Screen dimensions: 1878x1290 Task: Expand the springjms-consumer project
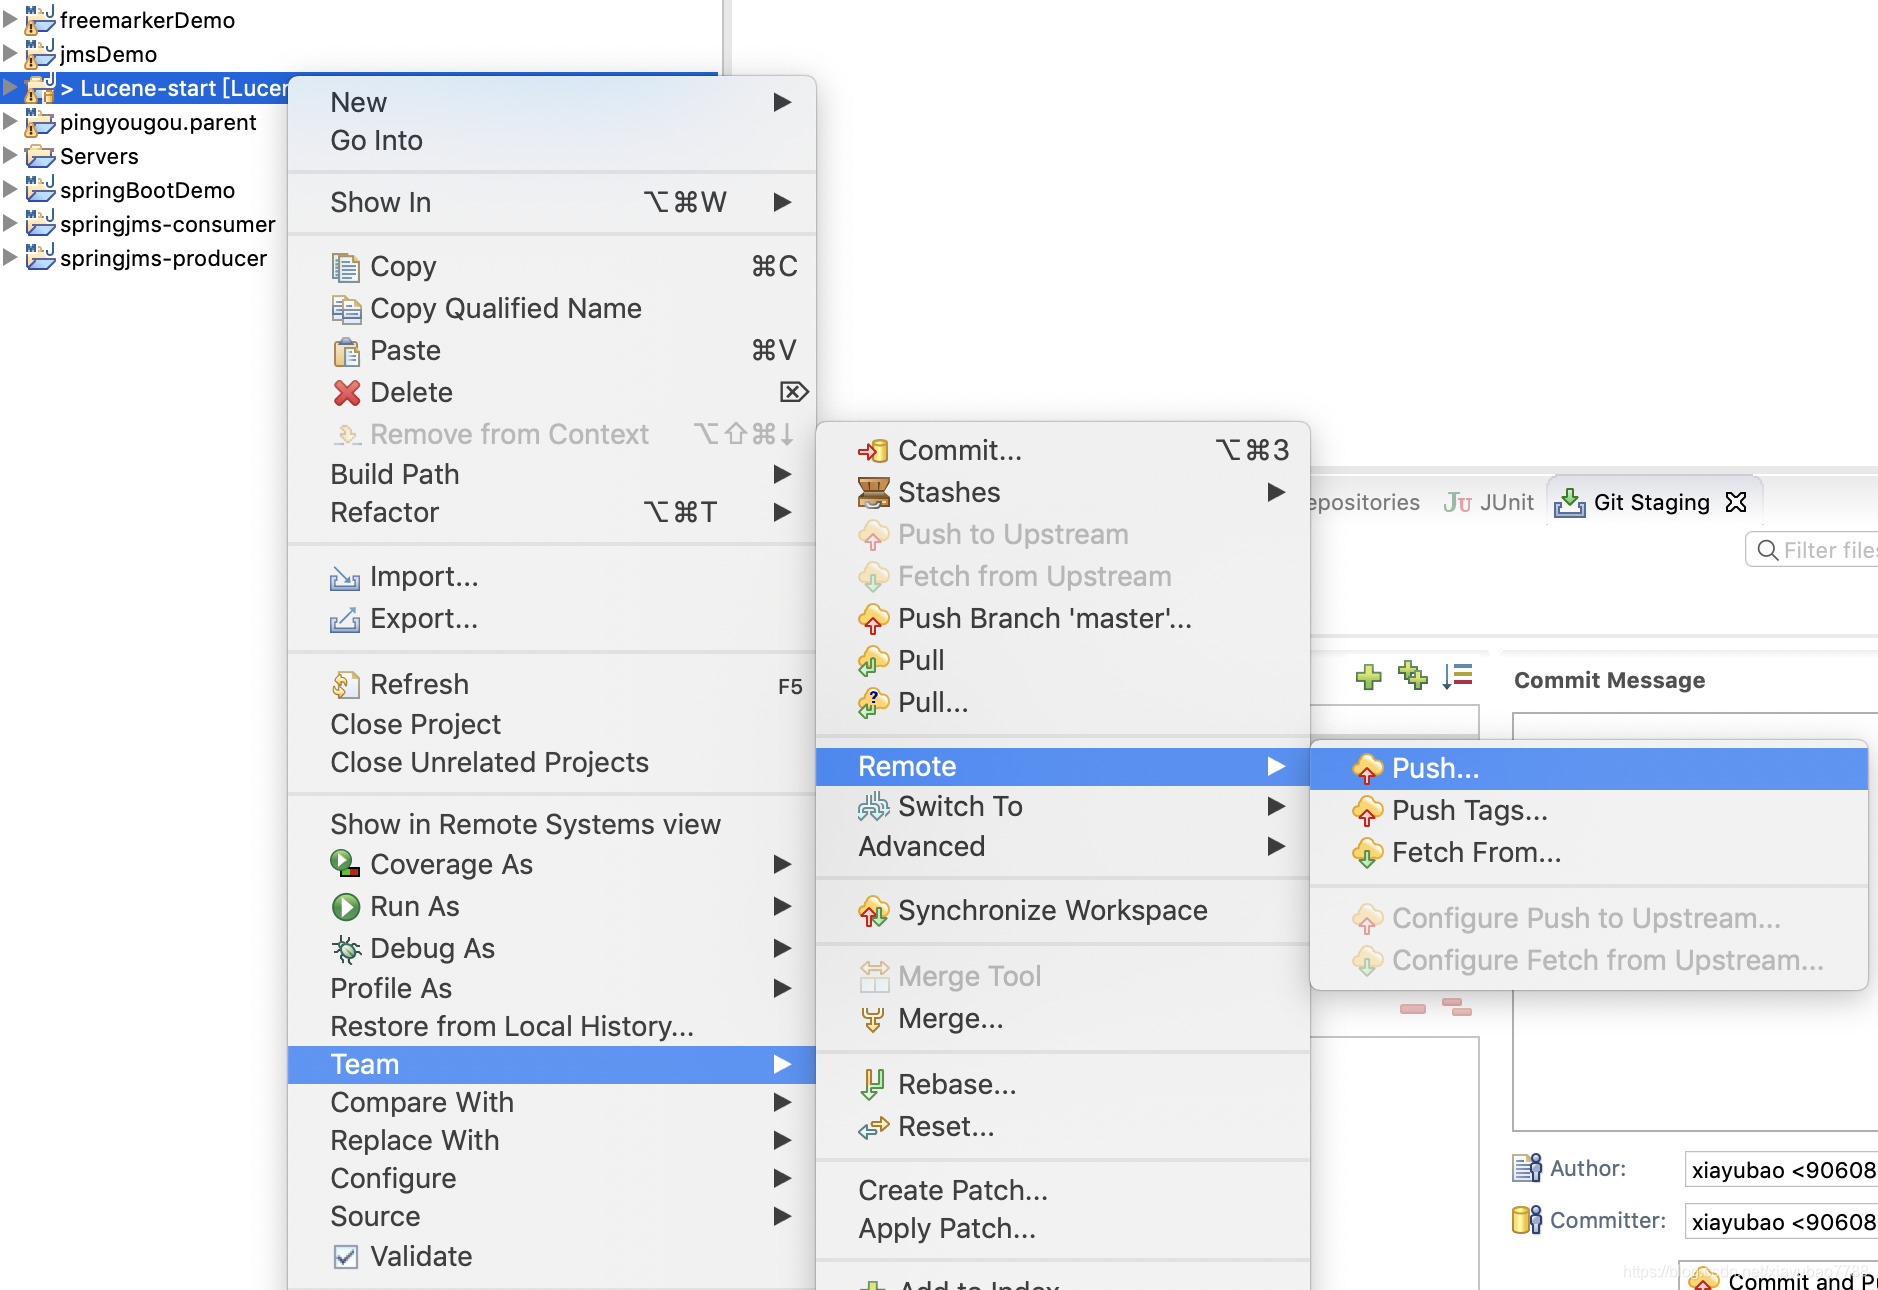tap(10, 223)
